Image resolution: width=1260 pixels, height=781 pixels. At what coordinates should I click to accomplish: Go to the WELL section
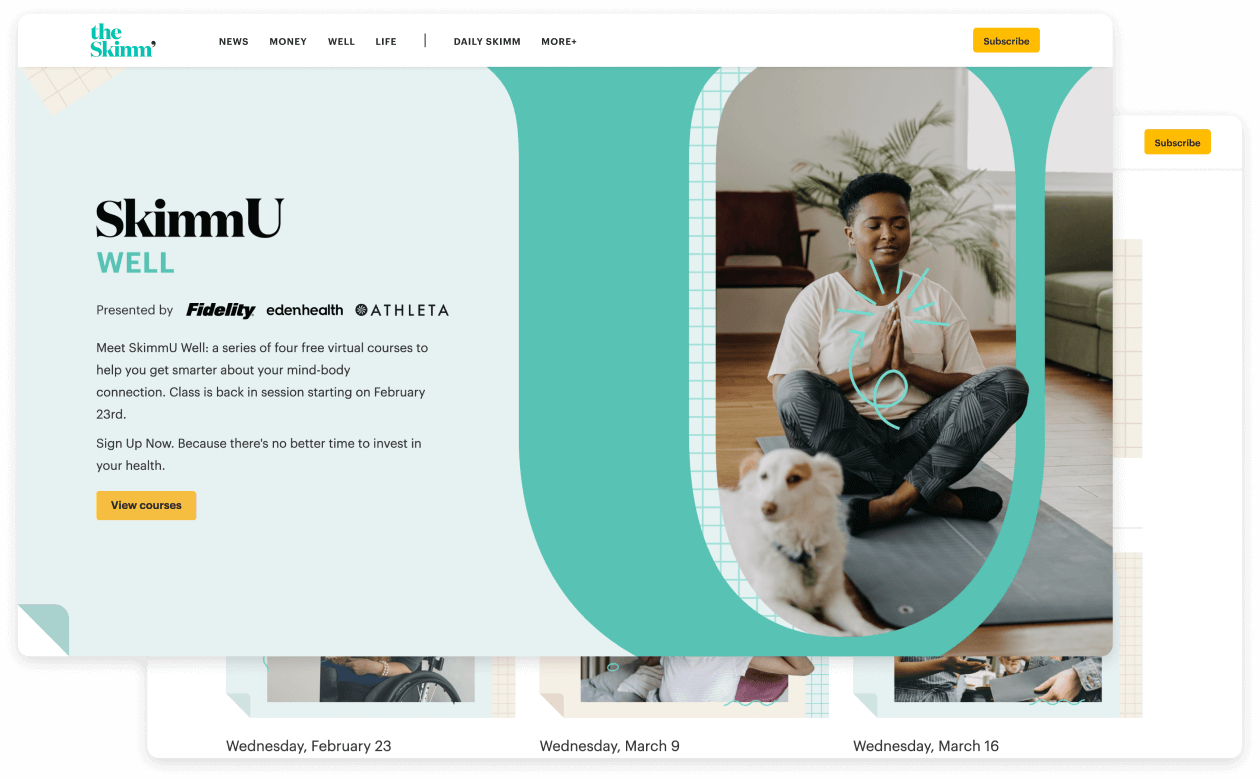tap(341, 42)
